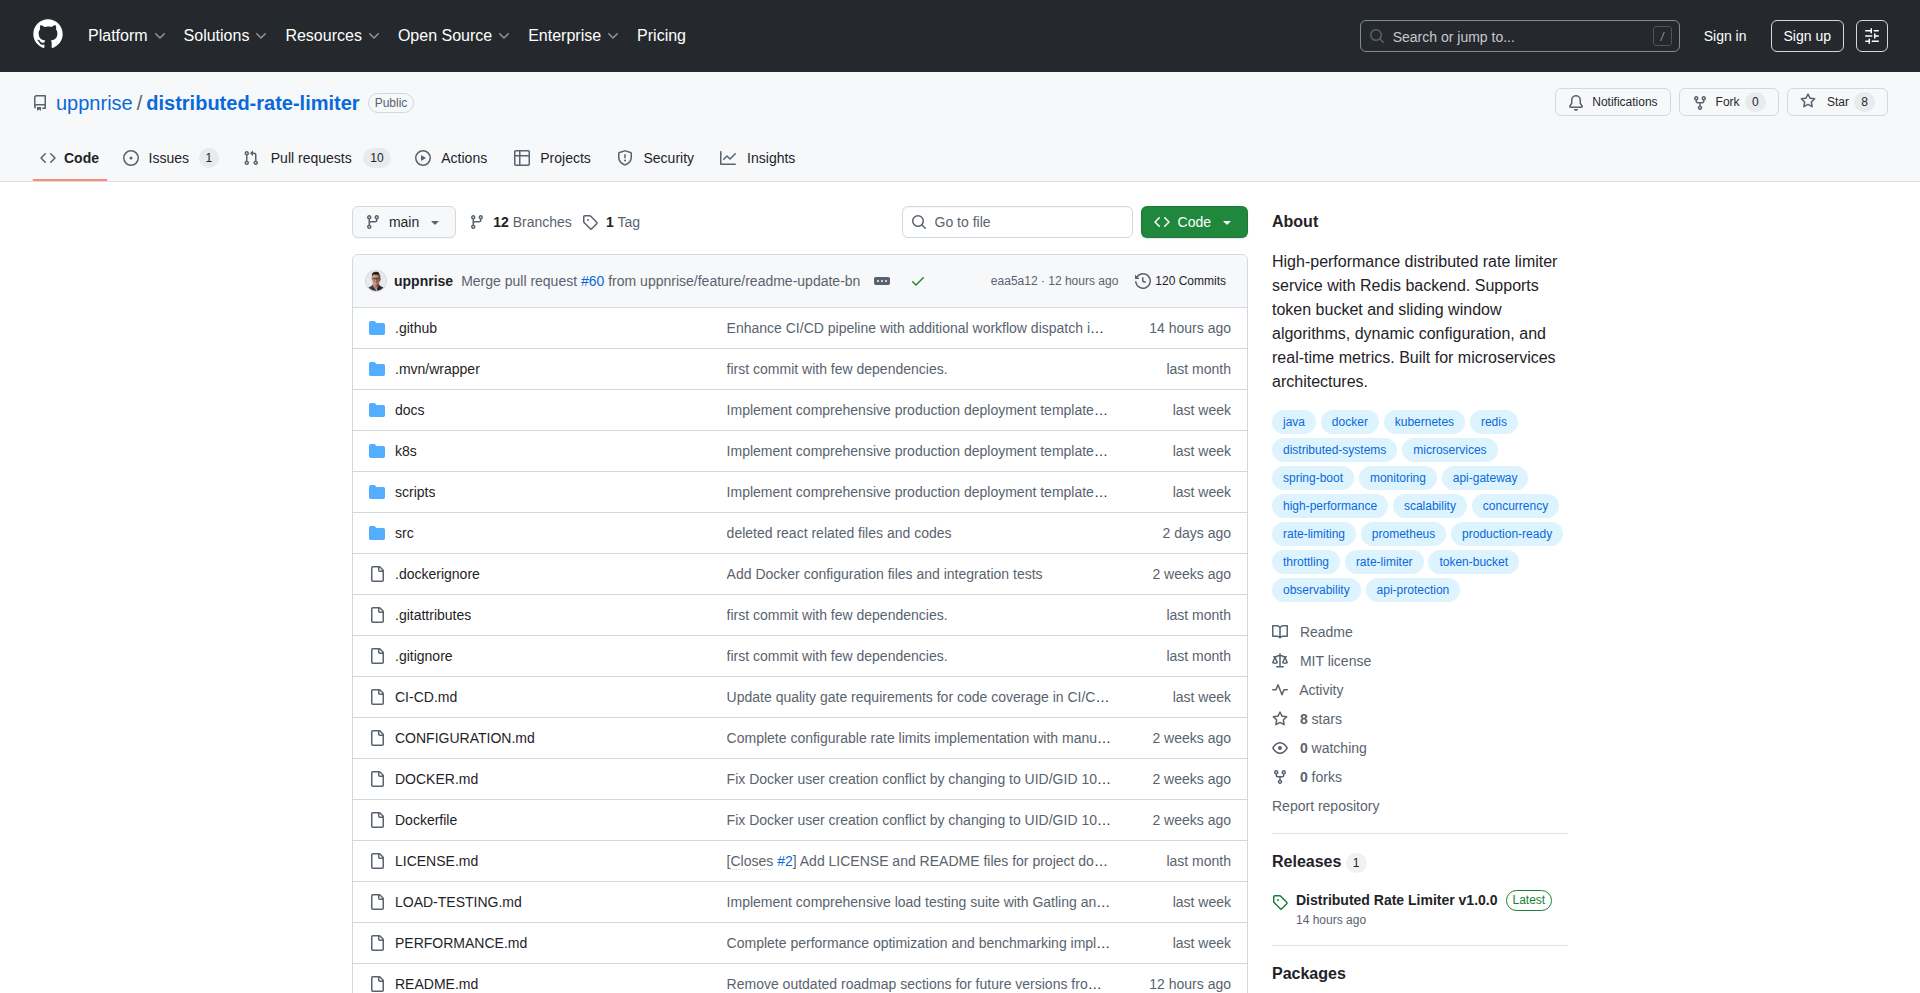Viewport: 1920px width, 993px height.
Task: Open Distributed Rate Limiter v1.0.0 release
Action: pyautogui.click(x=1396, y=900)
